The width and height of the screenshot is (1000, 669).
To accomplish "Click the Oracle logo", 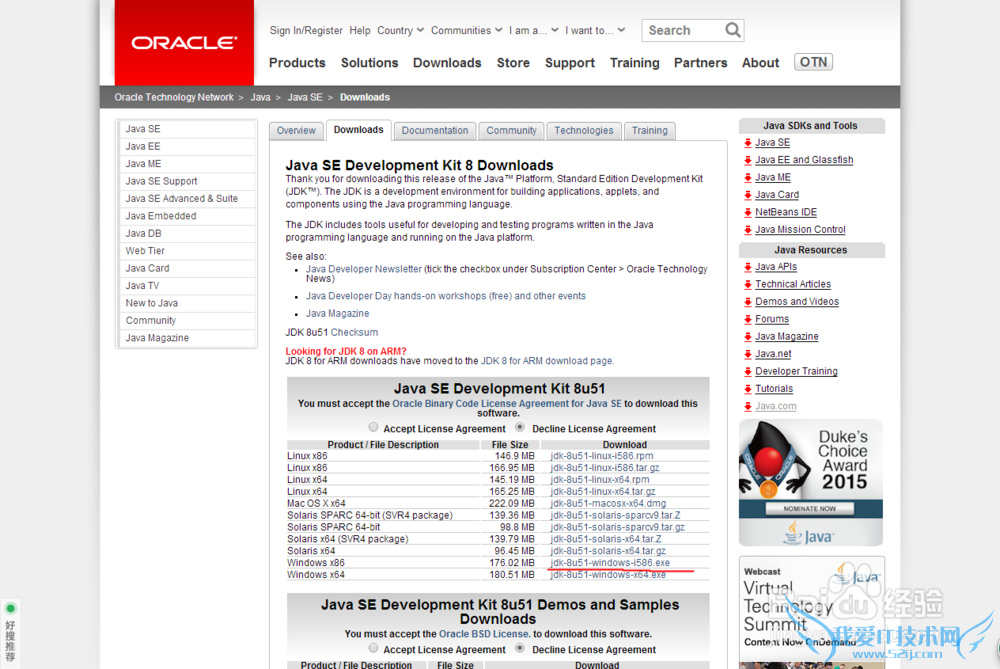I will (184, 43).
